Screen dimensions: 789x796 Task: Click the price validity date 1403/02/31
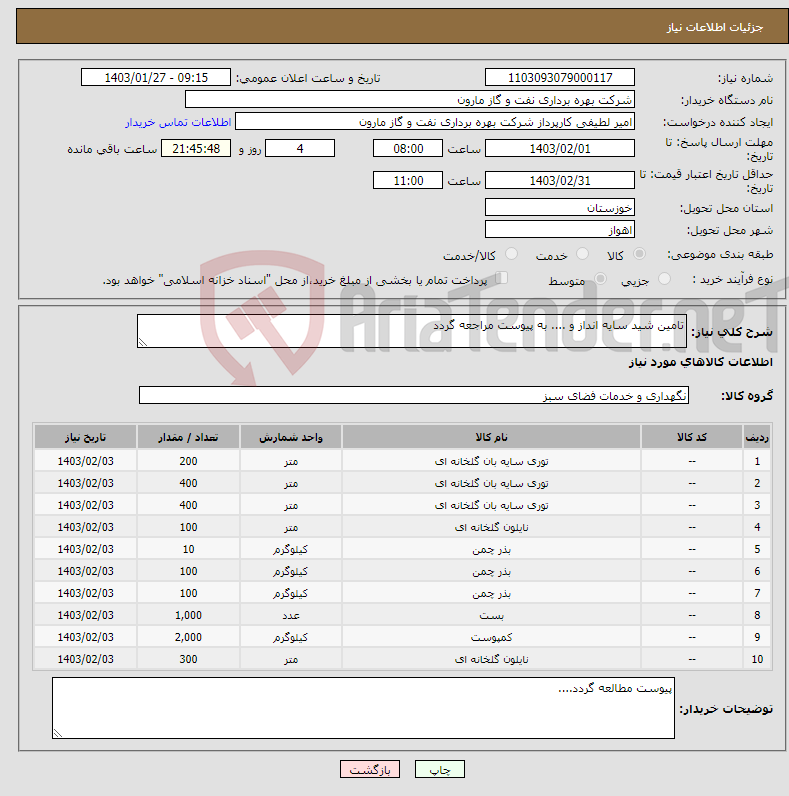560,180
